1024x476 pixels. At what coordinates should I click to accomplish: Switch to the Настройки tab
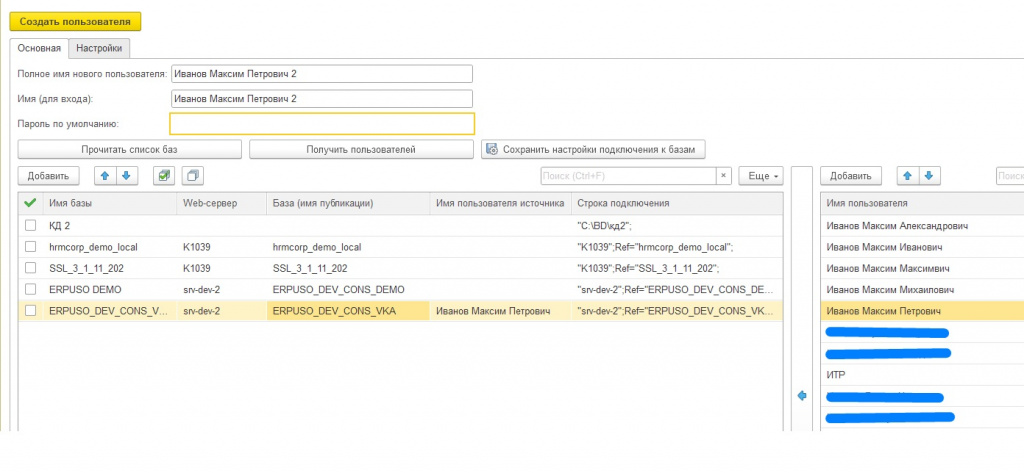(x=100, y=47)
